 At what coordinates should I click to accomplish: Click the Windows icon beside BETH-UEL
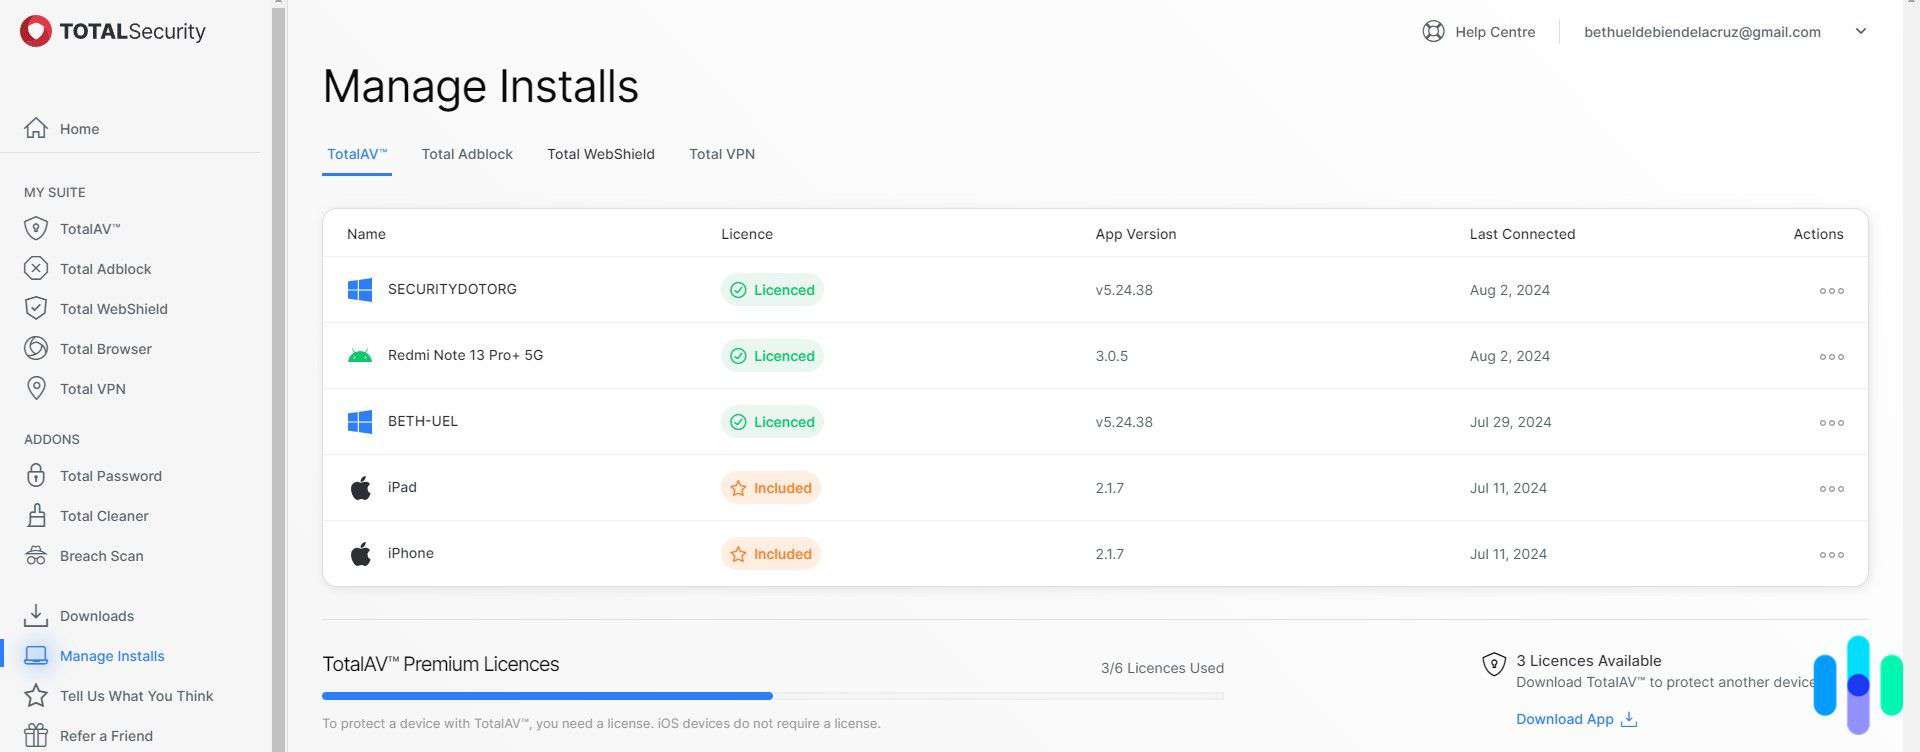tap(360, 421)
